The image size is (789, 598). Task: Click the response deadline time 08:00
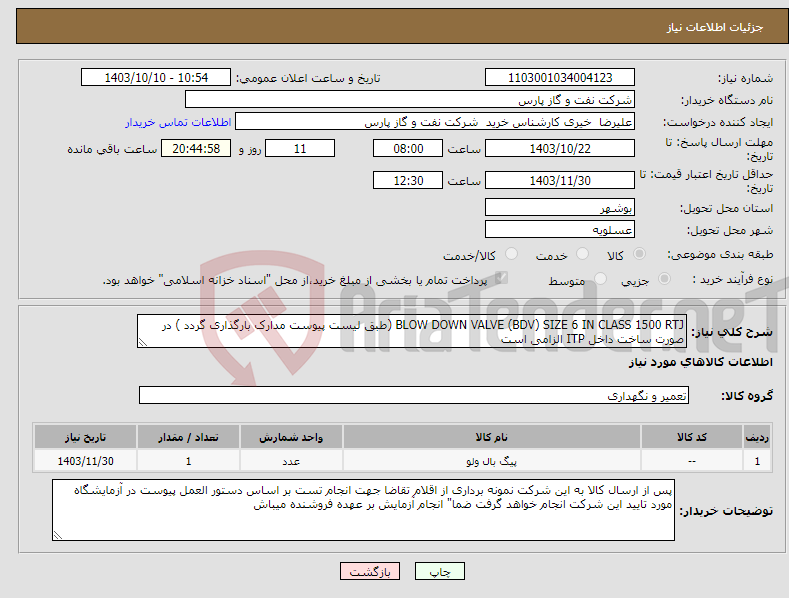408,148
